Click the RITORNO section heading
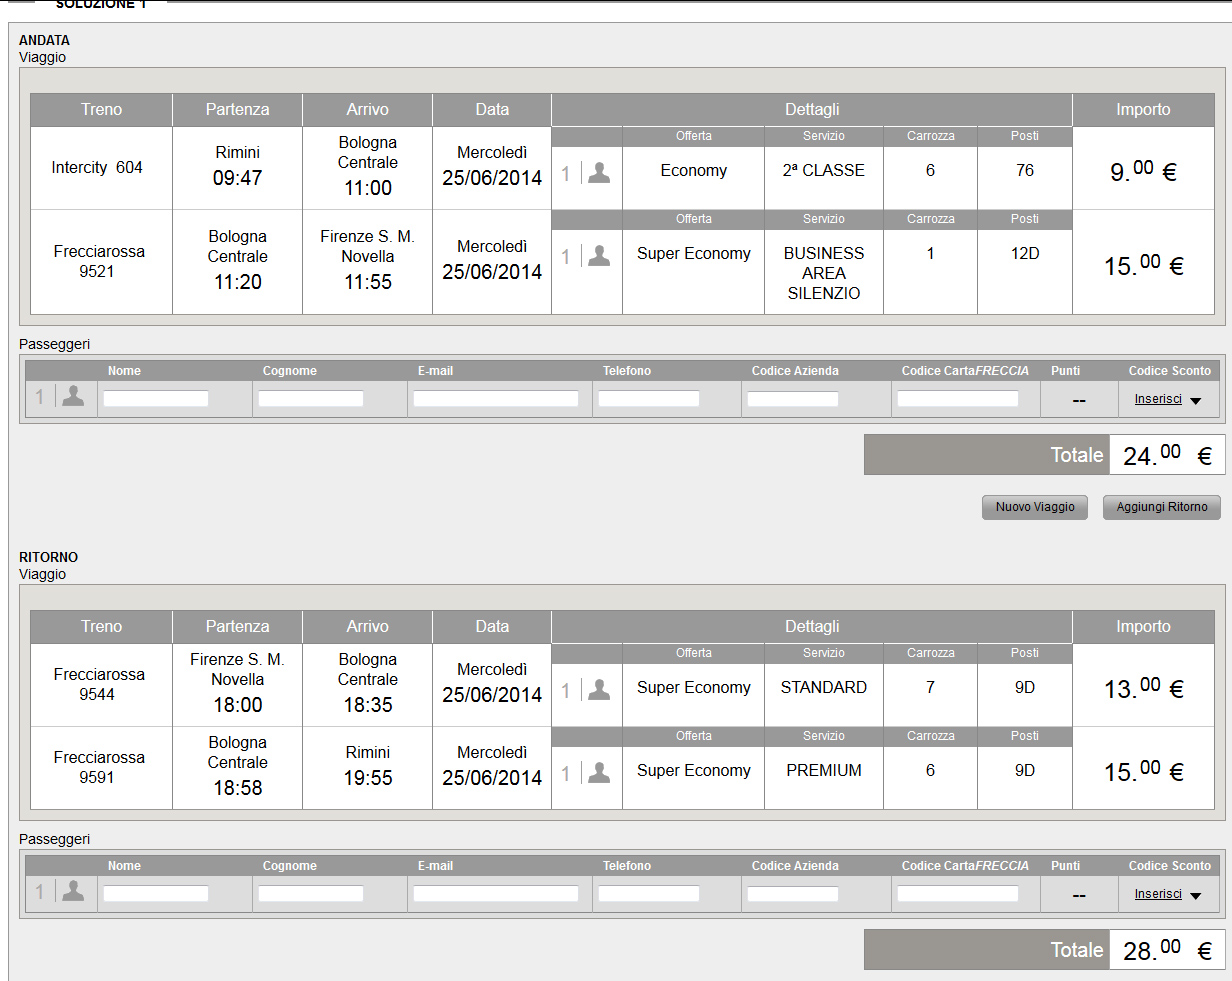Viewport: 1232px width, 981px height. pyautogui.click(x=49, y=558)
